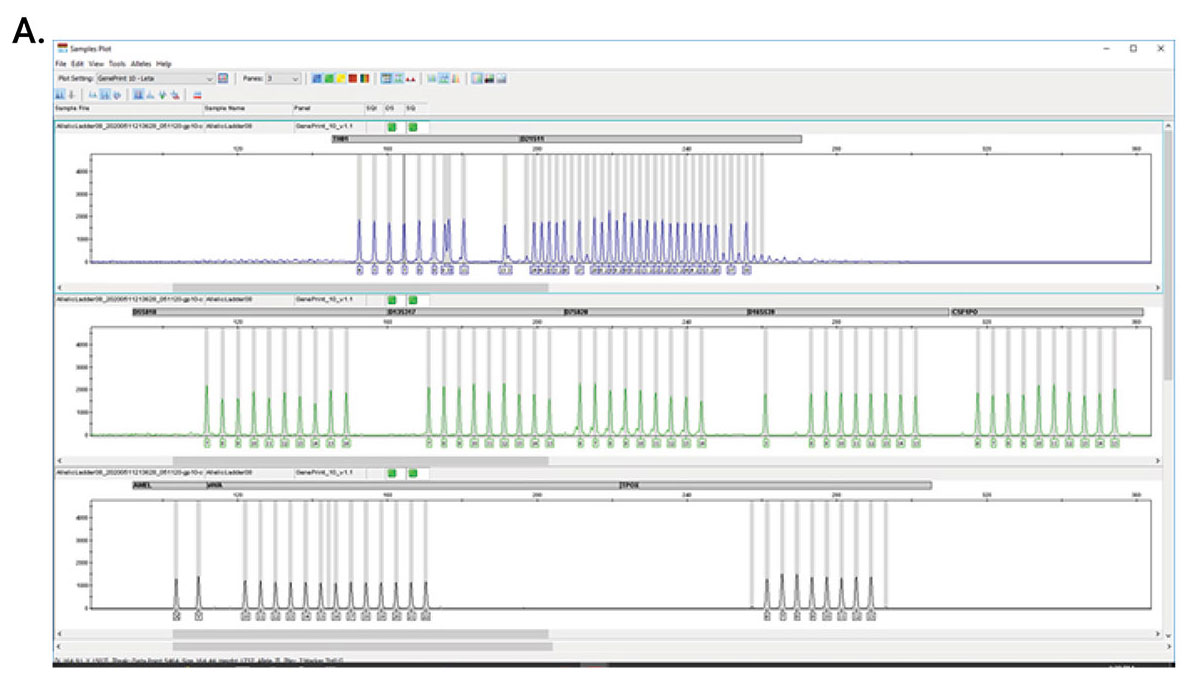
Task: Click the sample header table icon
Action: [386, 78]
